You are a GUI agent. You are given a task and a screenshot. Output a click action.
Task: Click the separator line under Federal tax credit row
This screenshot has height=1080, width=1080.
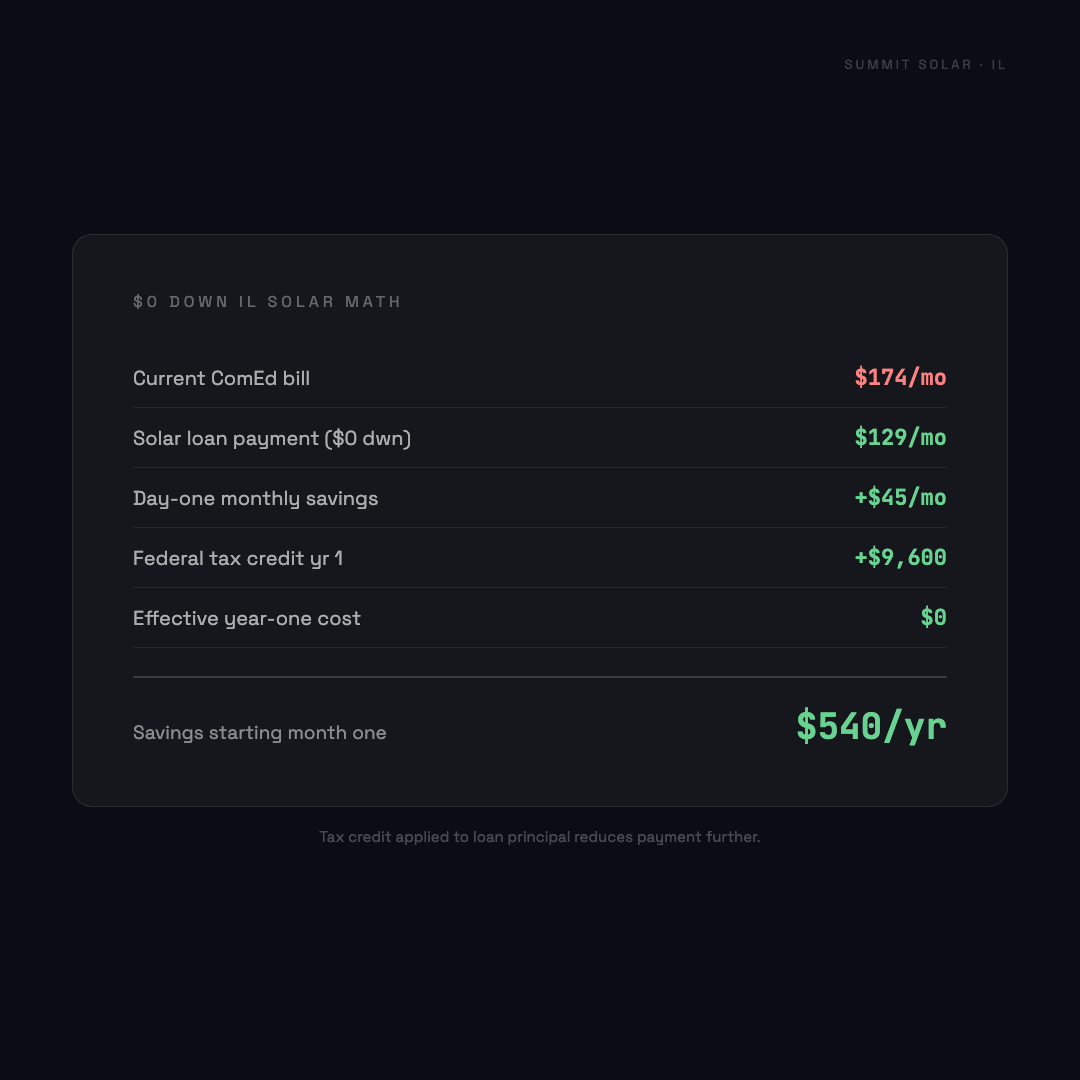point(540,587)
